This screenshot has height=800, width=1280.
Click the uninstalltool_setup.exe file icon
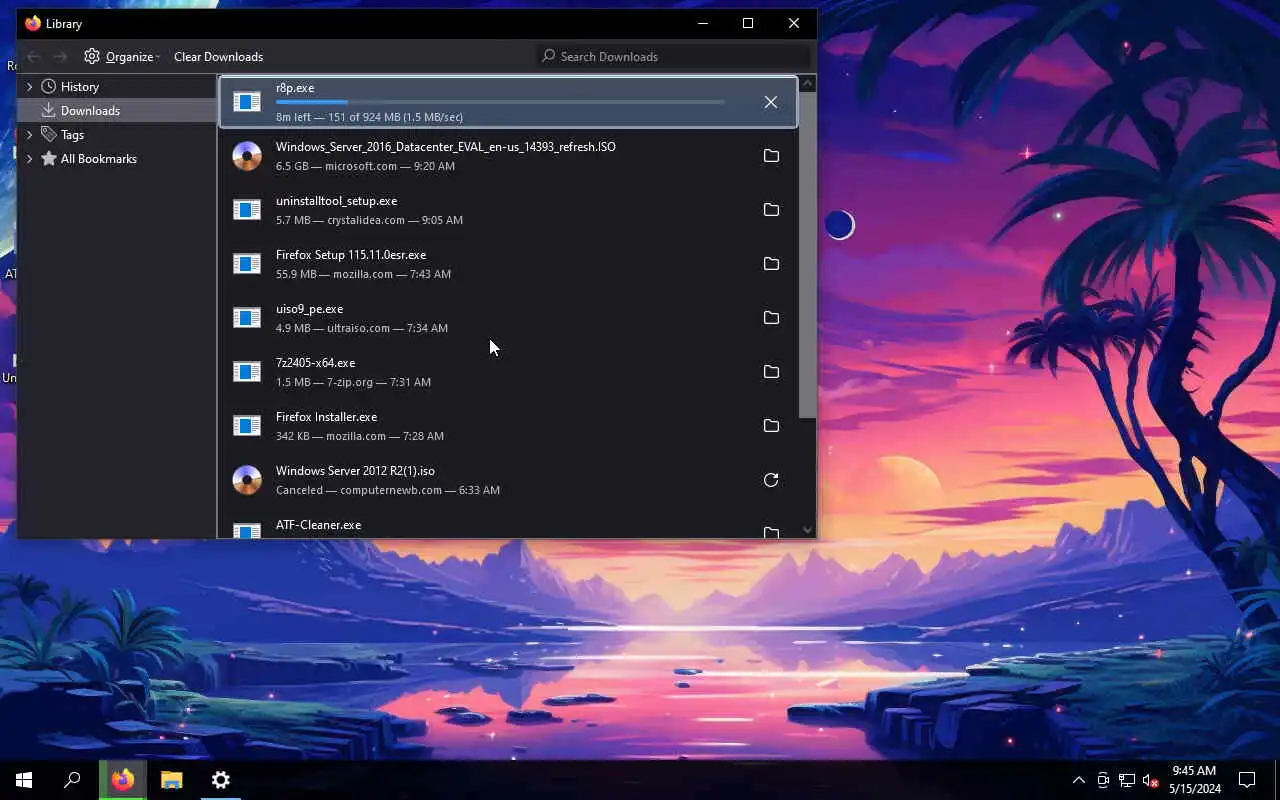(247, 210)
